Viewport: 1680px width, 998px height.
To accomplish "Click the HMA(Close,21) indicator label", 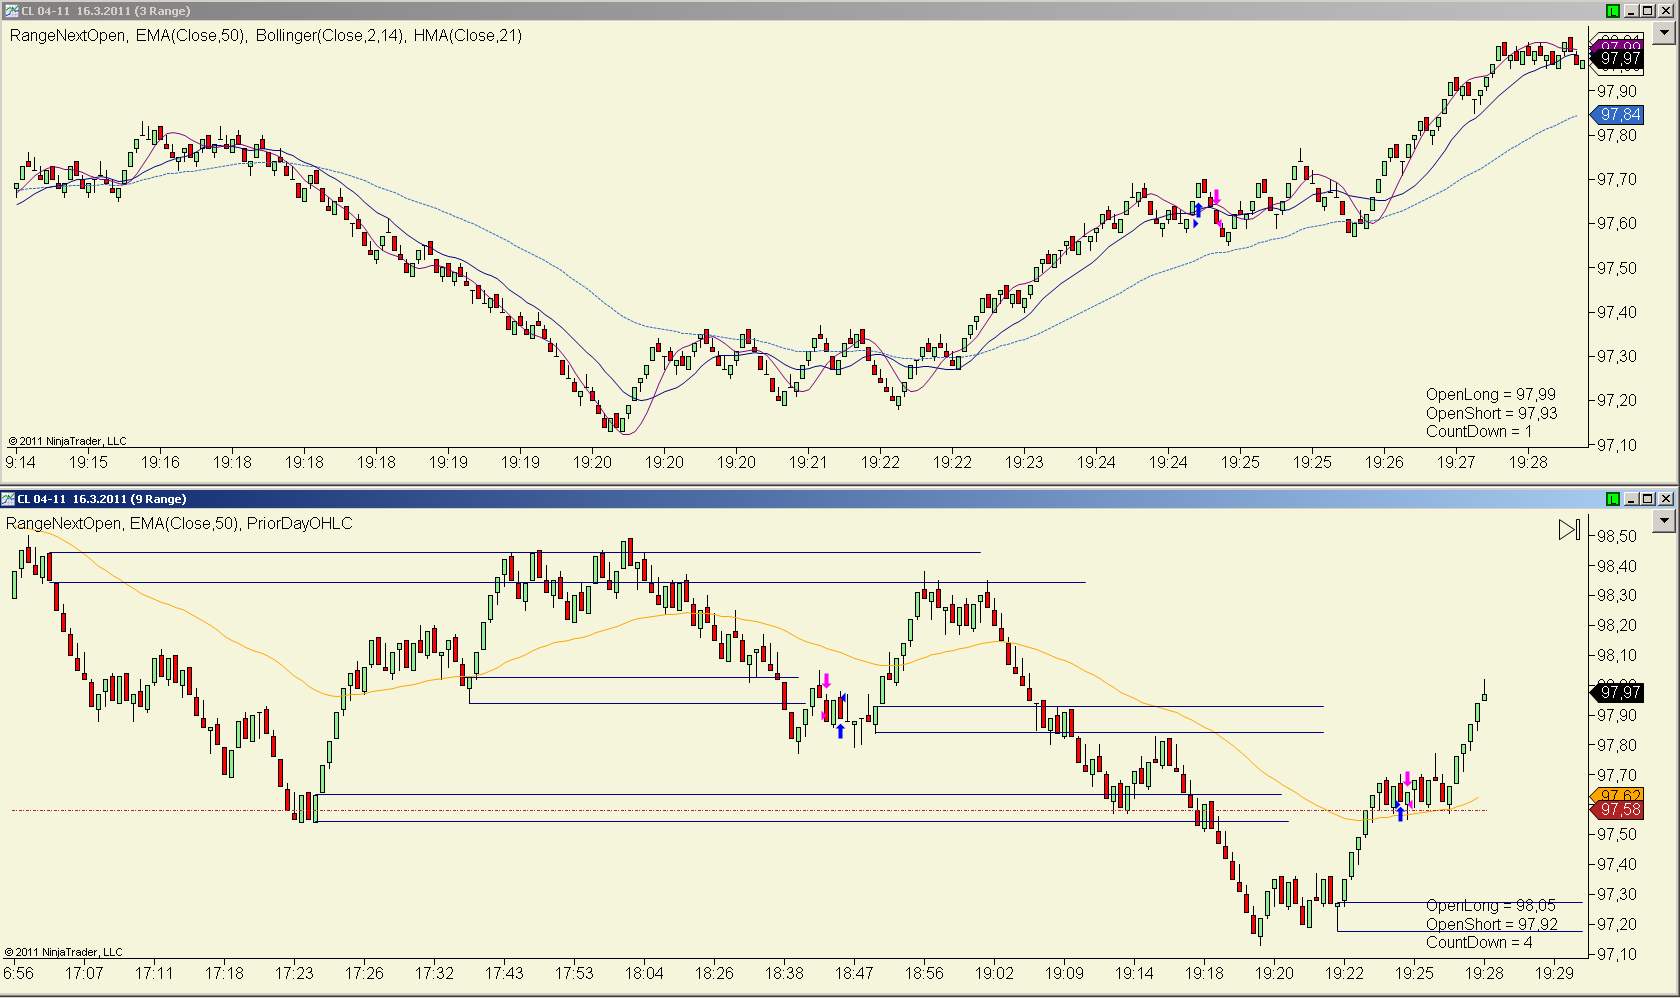I will coord(468,36).
